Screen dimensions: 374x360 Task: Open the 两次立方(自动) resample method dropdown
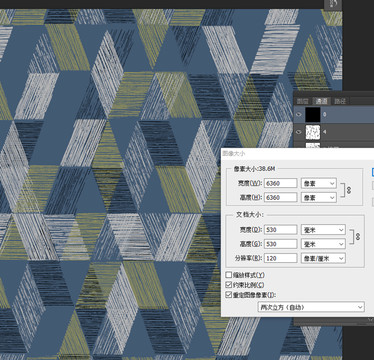coord(311,307)
